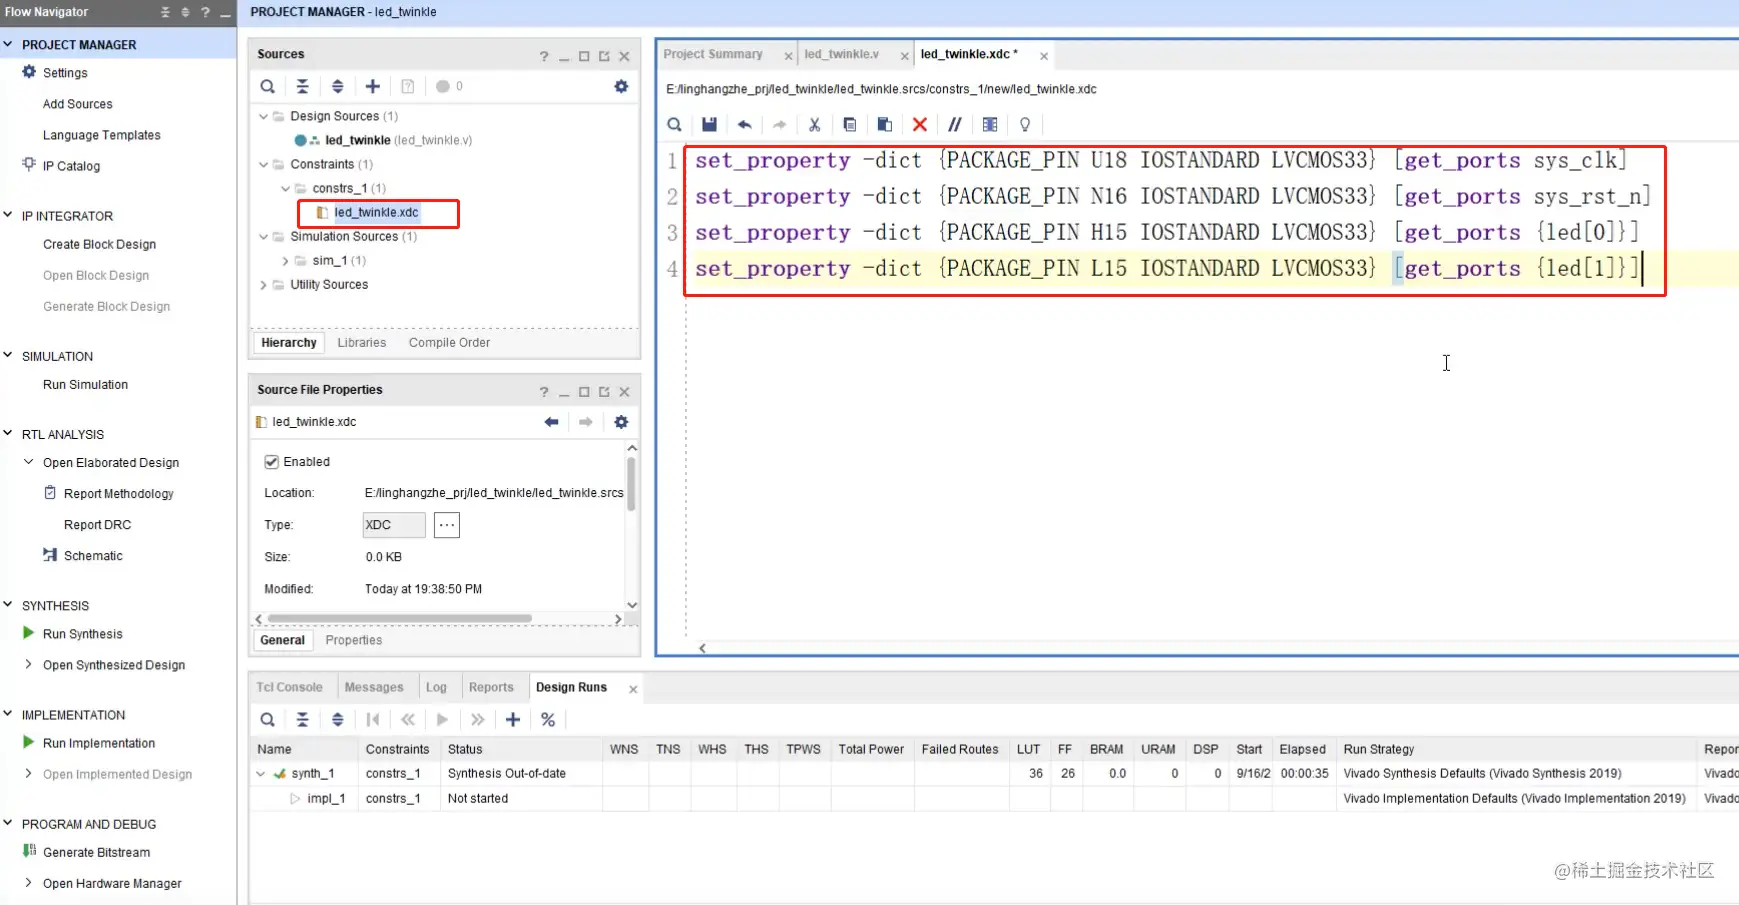Open Sources panel settings gear
The image size is (1739, 905).
(621, 86)
